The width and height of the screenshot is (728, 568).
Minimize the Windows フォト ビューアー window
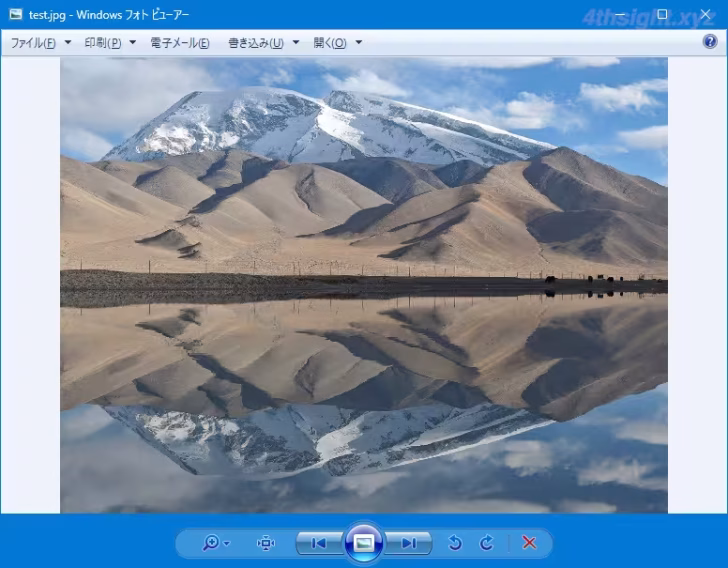620,14
